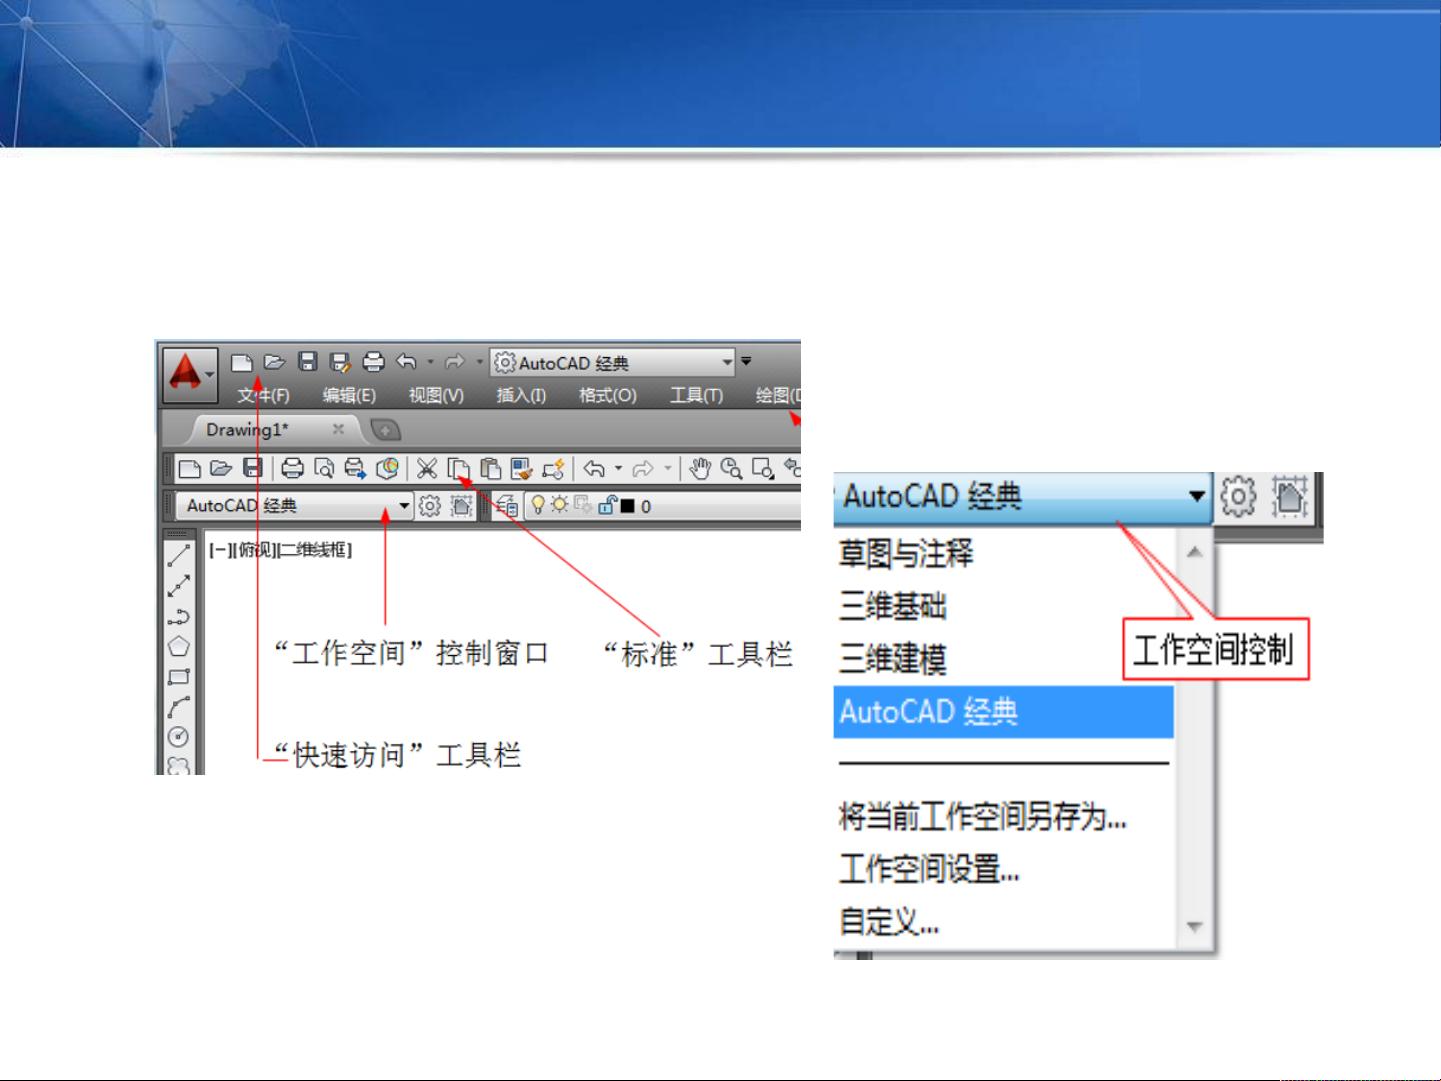Image resolution: width=1441 pixels, height=1081 pixels.
Task: Click New in the Quick Access toolbar
Action: (x=242, y=362)
